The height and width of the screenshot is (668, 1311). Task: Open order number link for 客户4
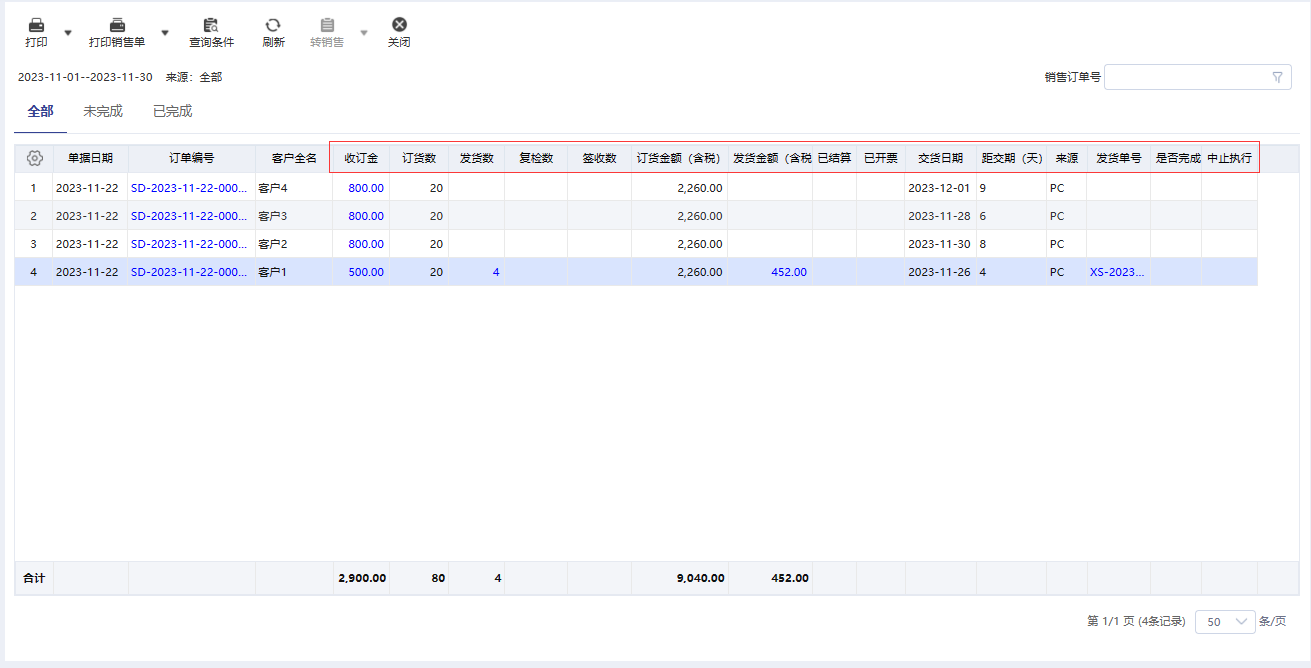(x=189, y=188)
